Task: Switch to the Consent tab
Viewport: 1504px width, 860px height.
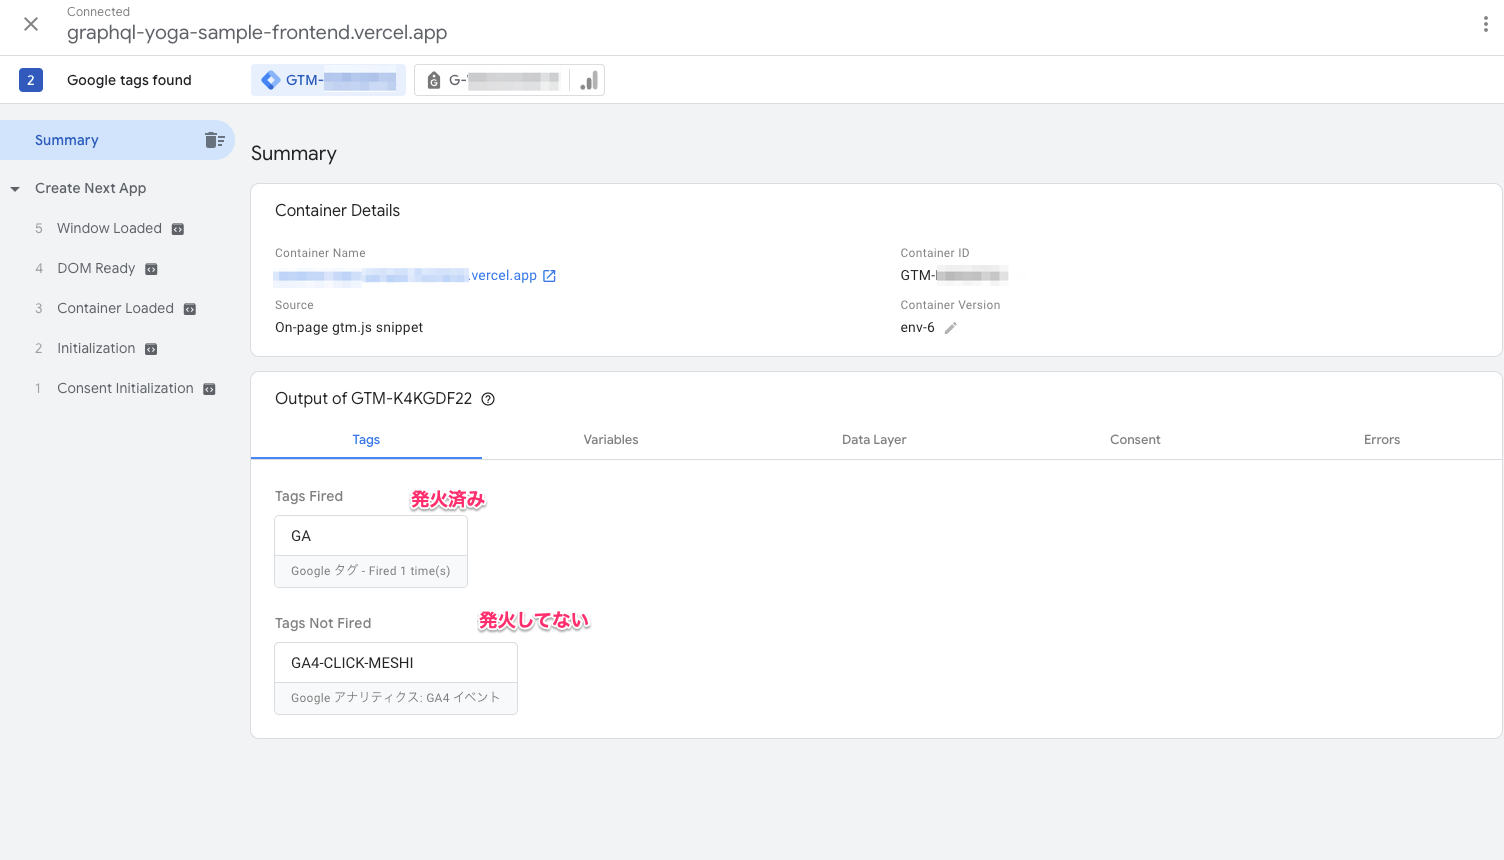Action: (1134, 440)
